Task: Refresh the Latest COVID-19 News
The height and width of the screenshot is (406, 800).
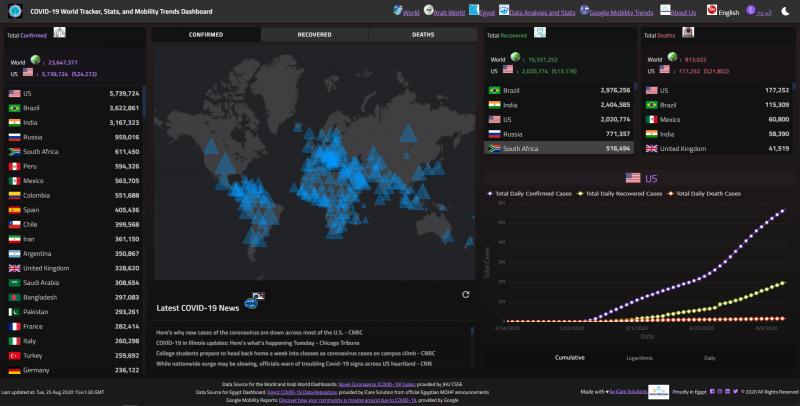Action: [465, 294]
